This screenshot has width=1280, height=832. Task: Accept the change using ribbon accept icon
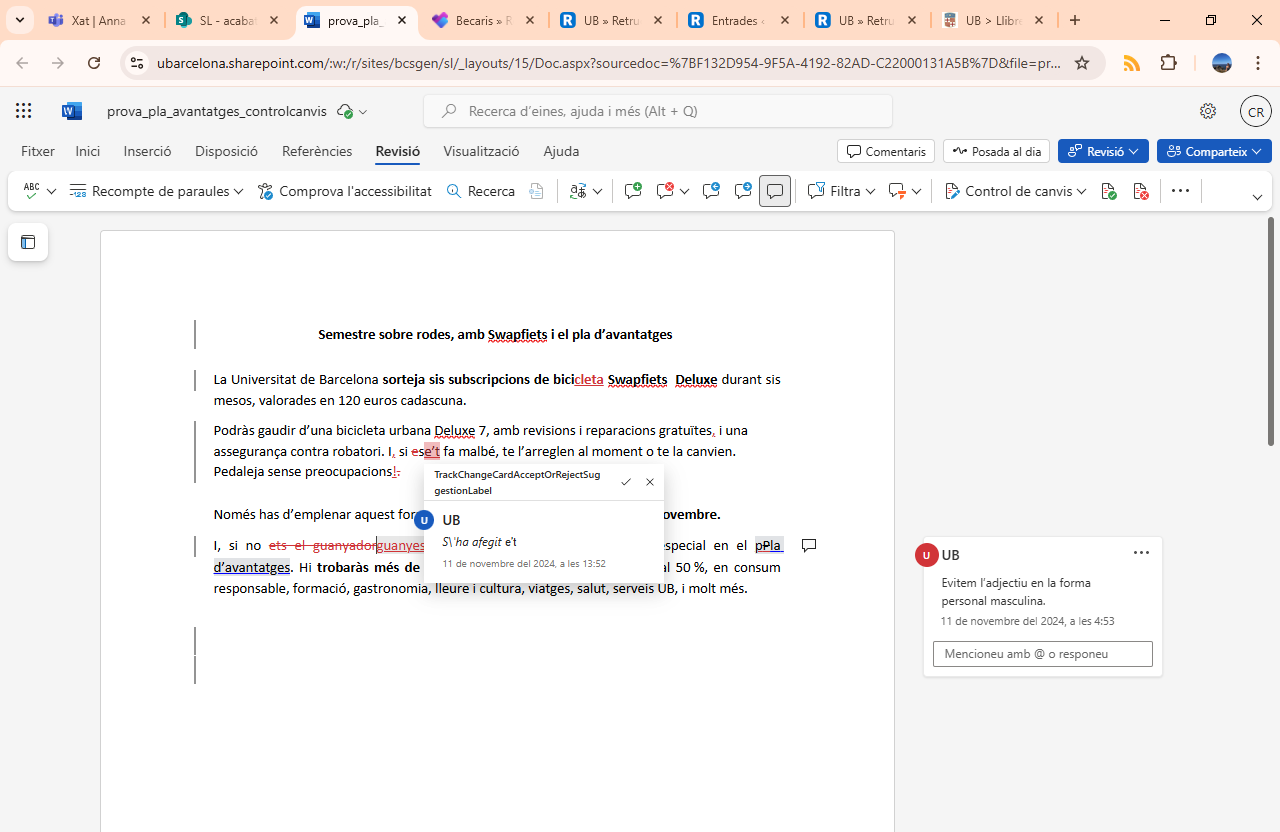(1108, 191)
